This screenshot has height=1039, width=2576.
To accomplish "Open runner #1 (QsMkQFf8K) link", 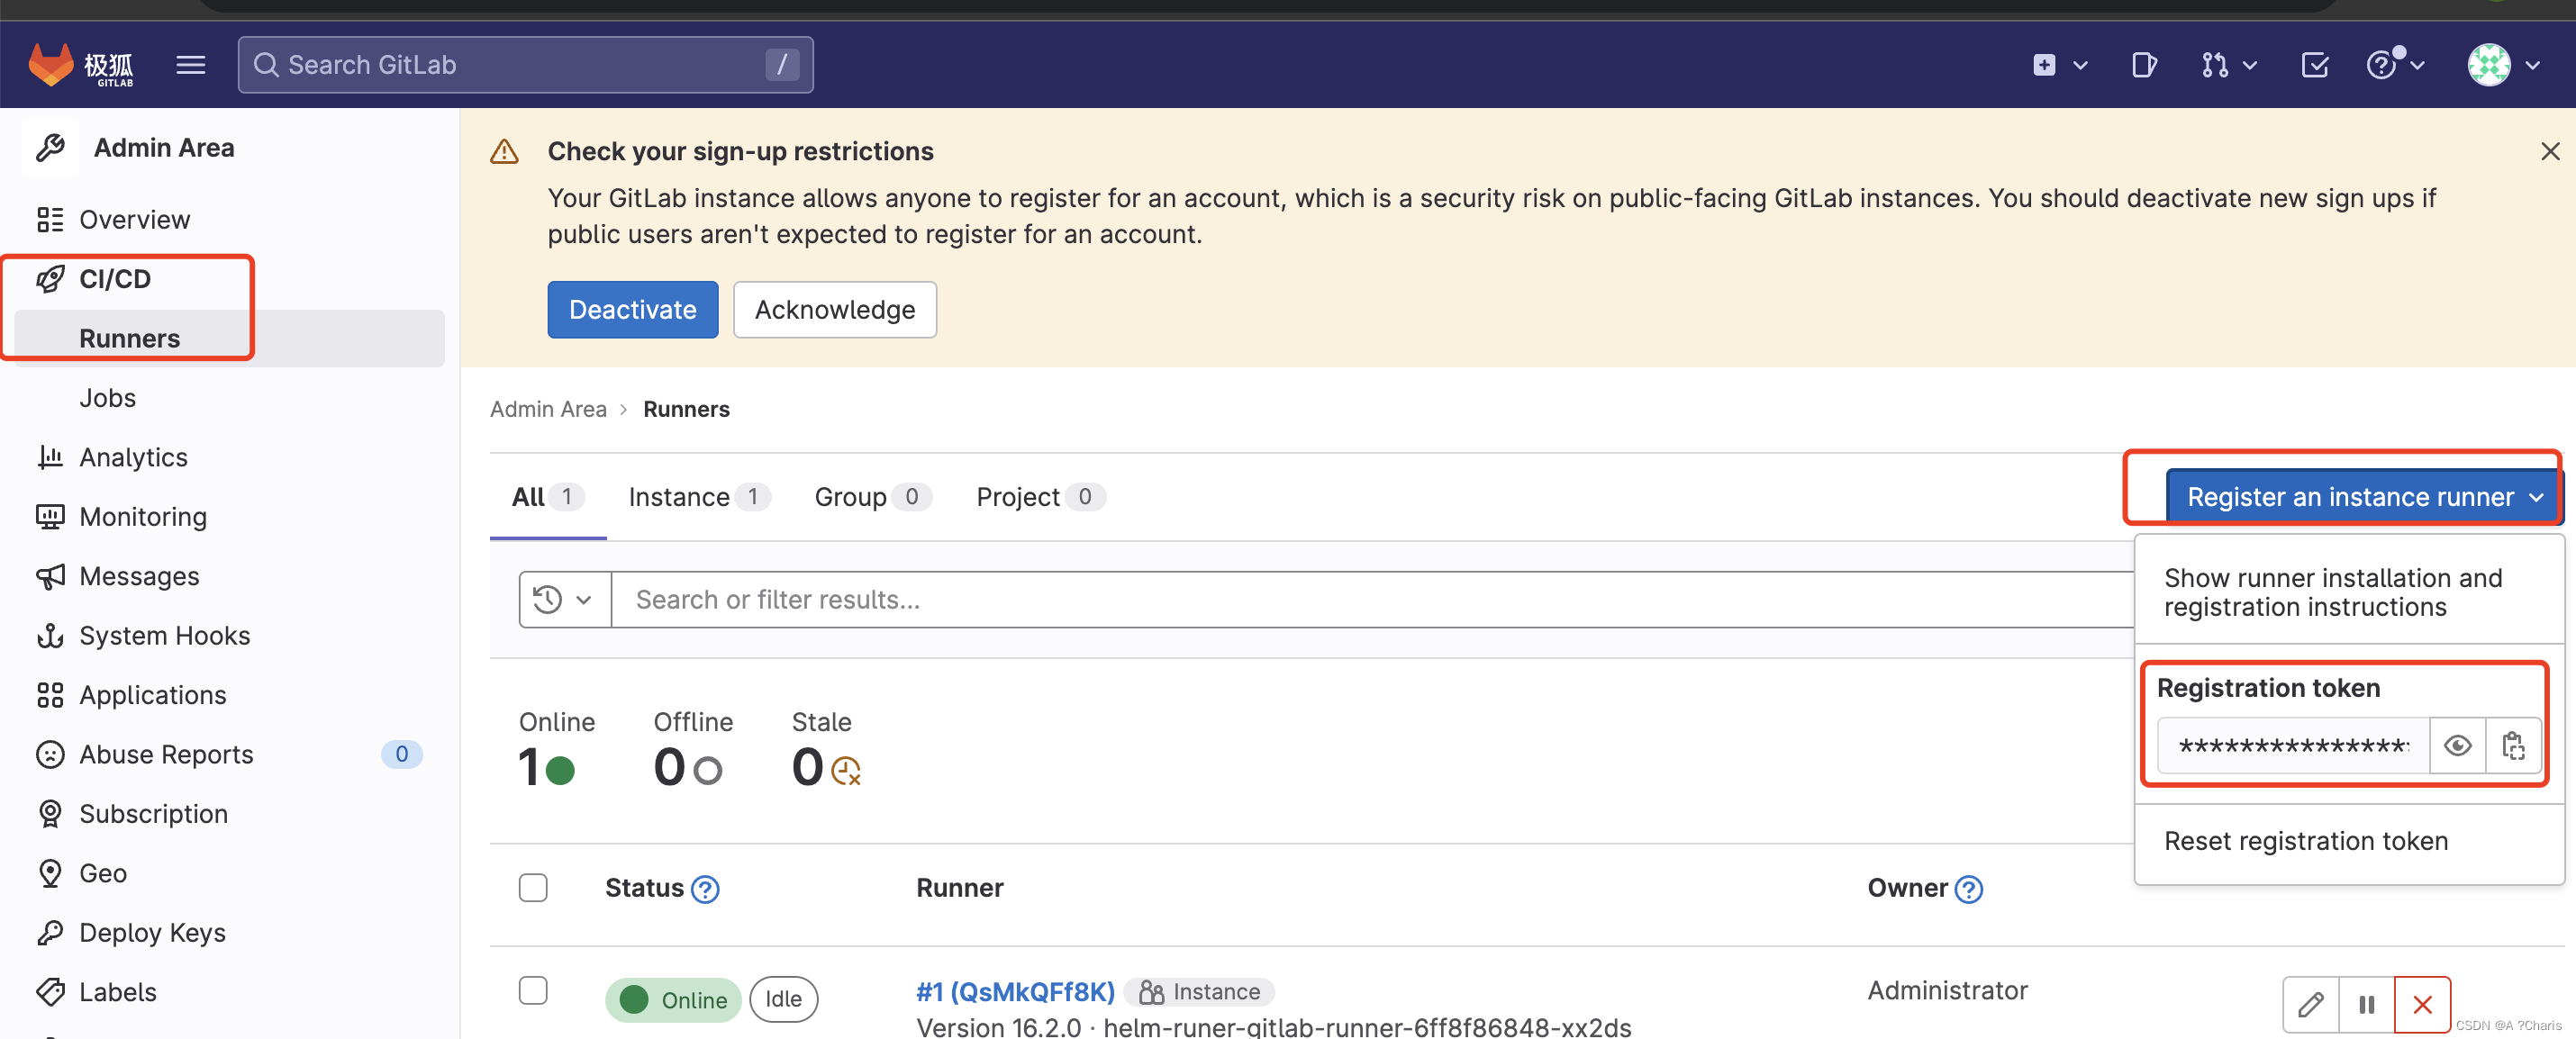I will (x=1015, y=991).
